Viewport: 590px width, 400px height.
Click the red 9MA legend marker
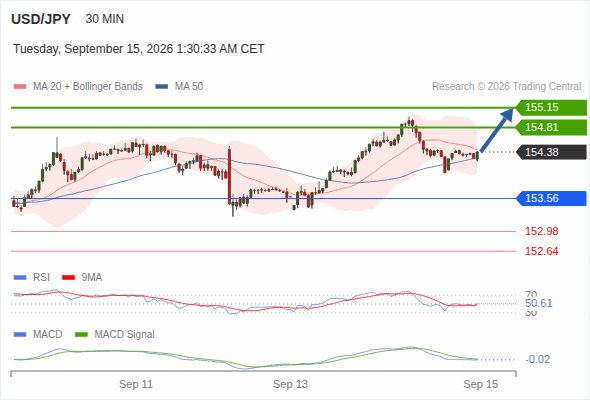68,278
